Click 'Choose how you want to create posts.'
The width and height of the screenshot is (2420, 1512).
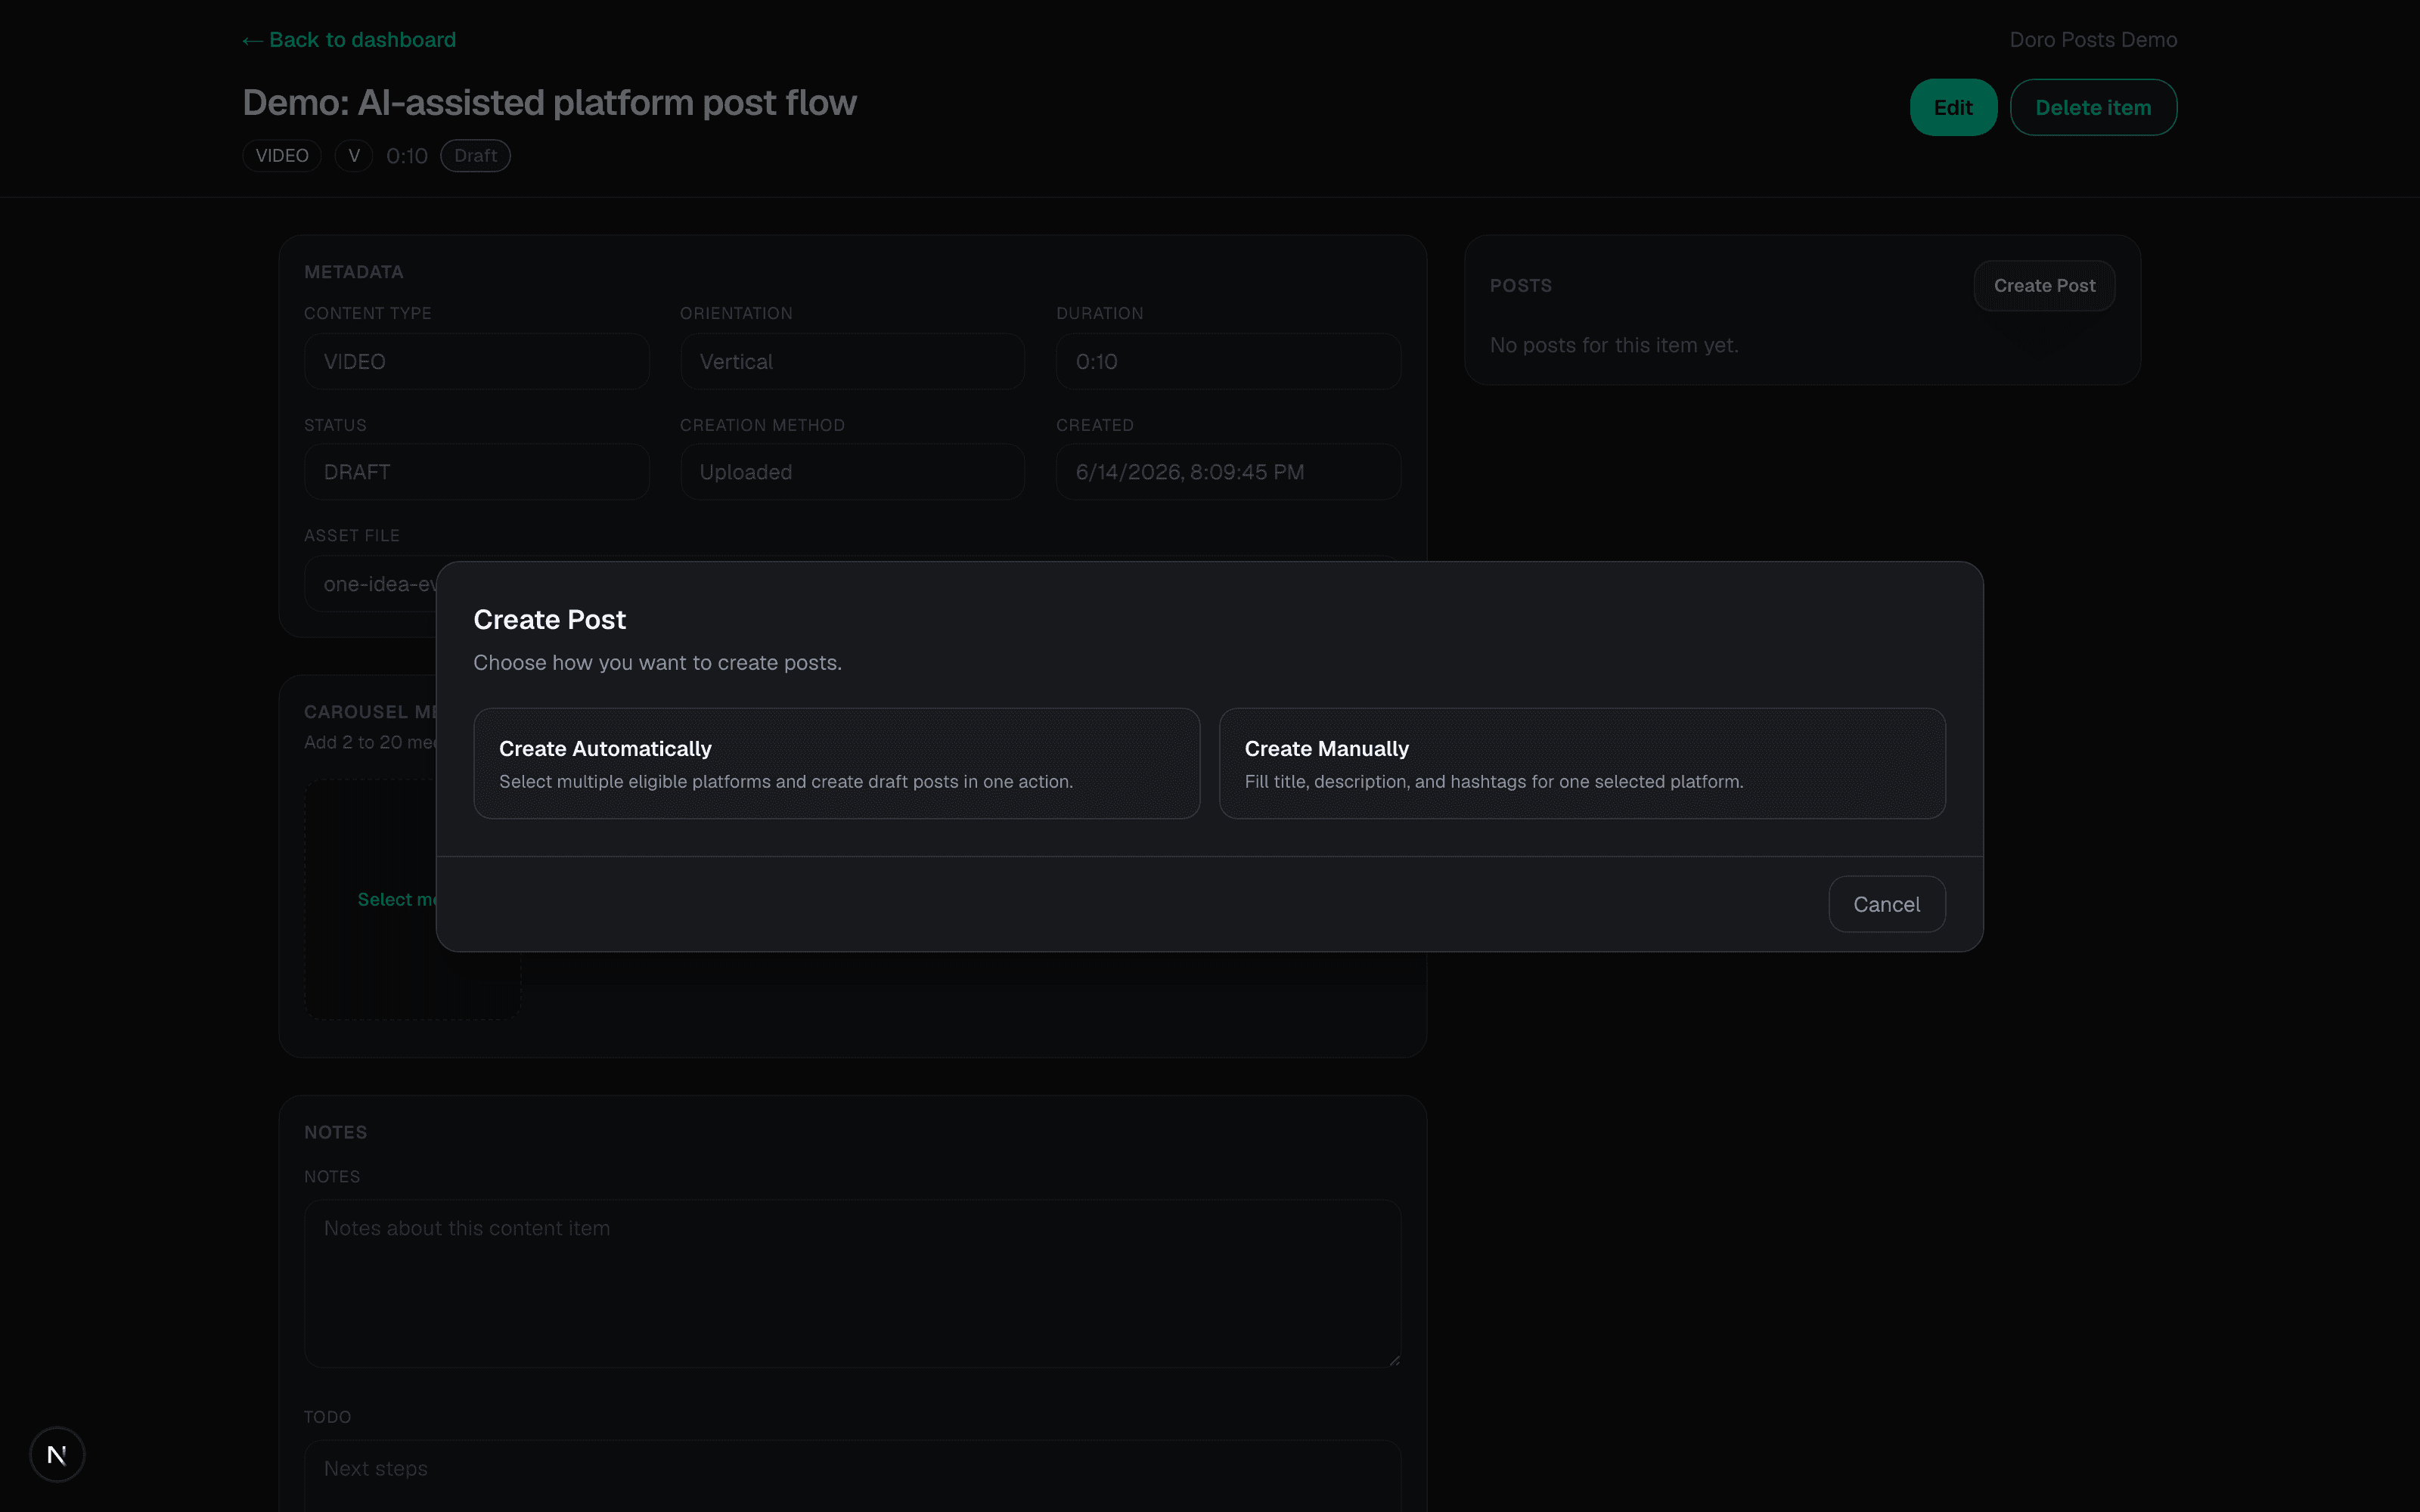657,663
